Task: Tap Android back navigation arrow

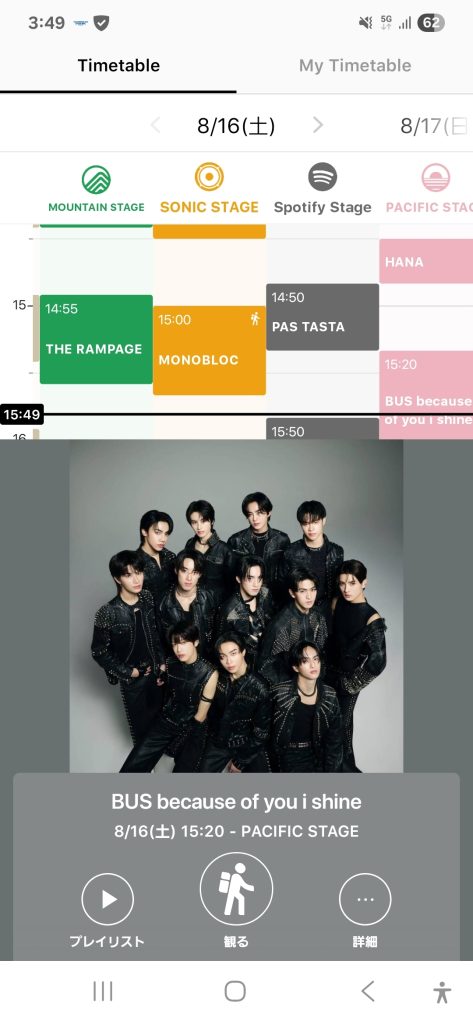Action: (x=368, y=991)
